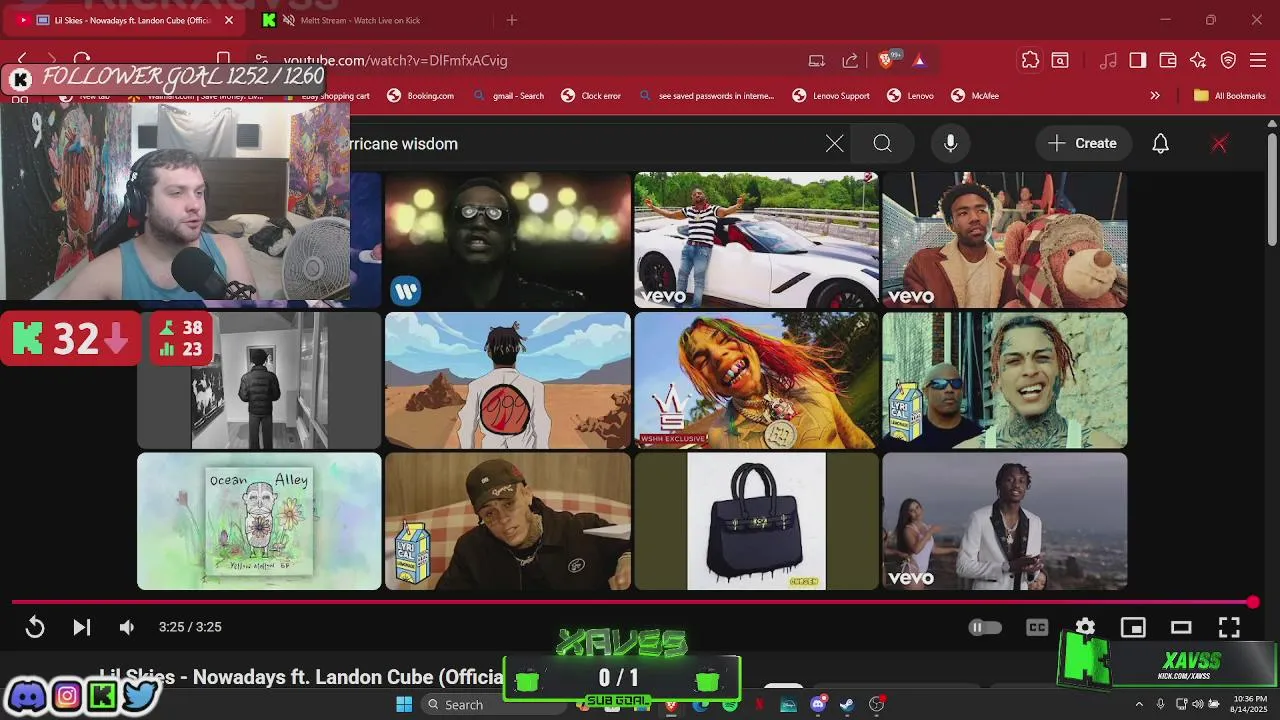Open Brave Rewards triangle icon
Screen dimensions: 1280x720
click(x=919, y=61)
